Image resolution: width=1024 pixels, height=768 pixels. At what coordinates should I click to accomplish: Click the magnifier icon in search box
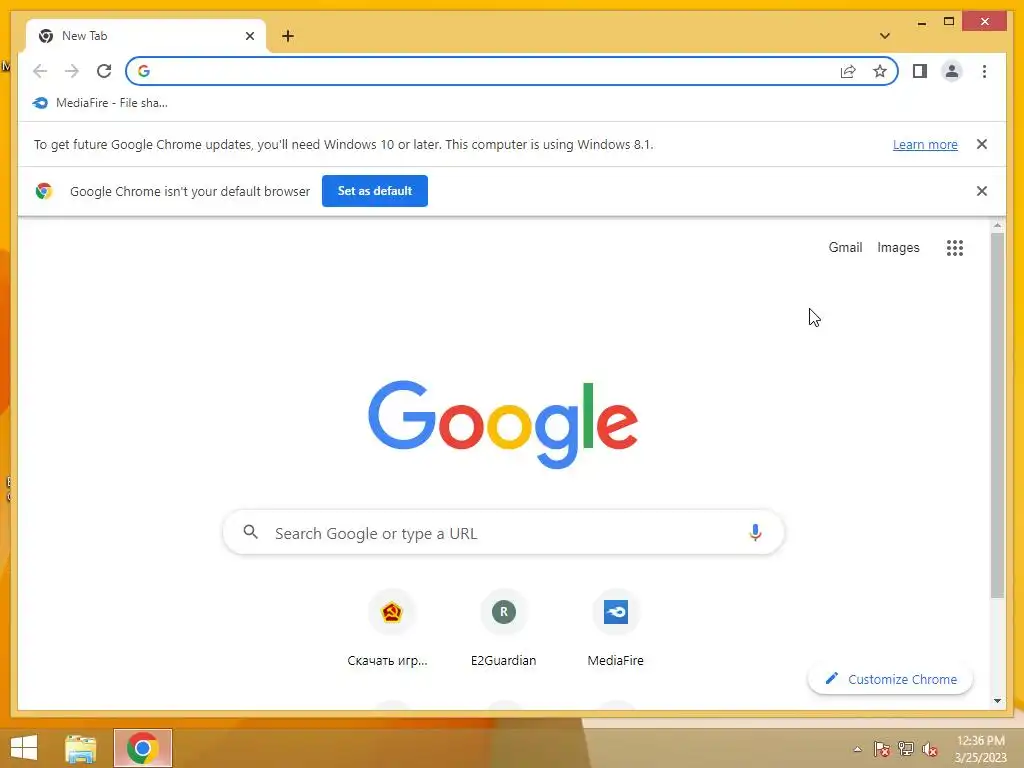pyautogui.click(x=251, y=532)
